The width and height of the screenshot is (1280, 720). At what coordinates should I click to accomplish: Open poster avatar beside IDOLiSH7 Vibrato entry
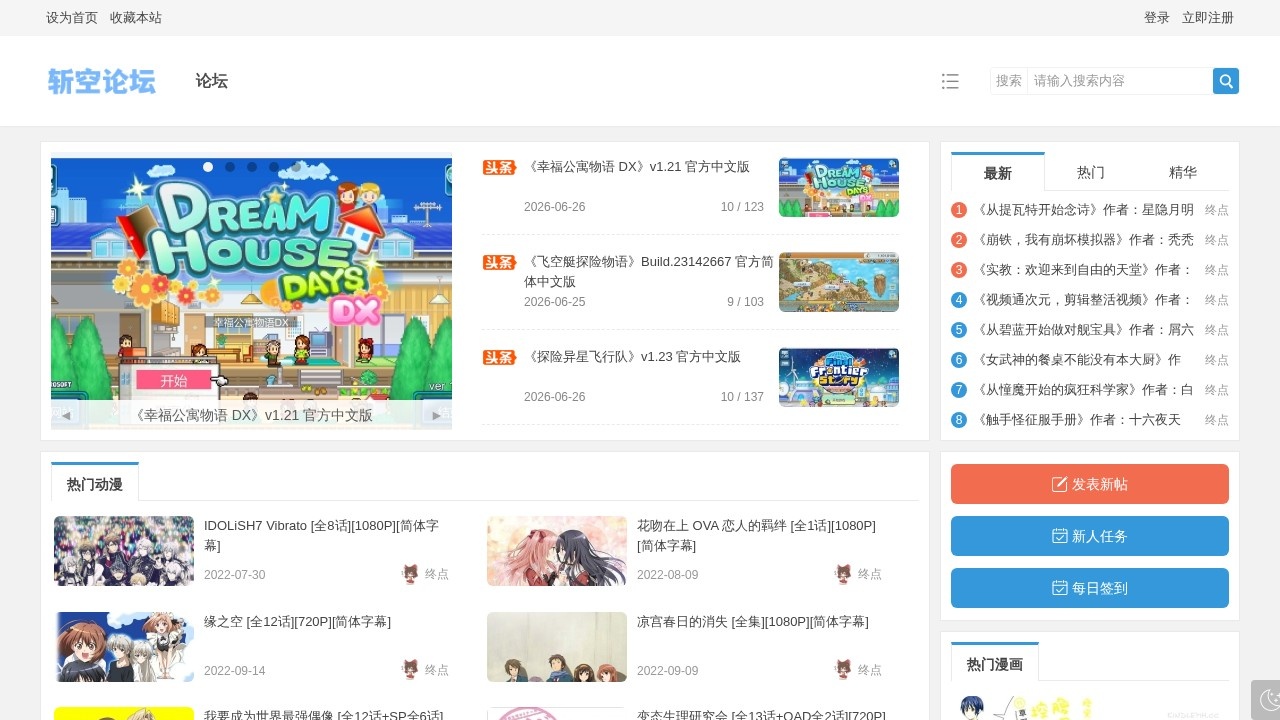pos(410,574)
